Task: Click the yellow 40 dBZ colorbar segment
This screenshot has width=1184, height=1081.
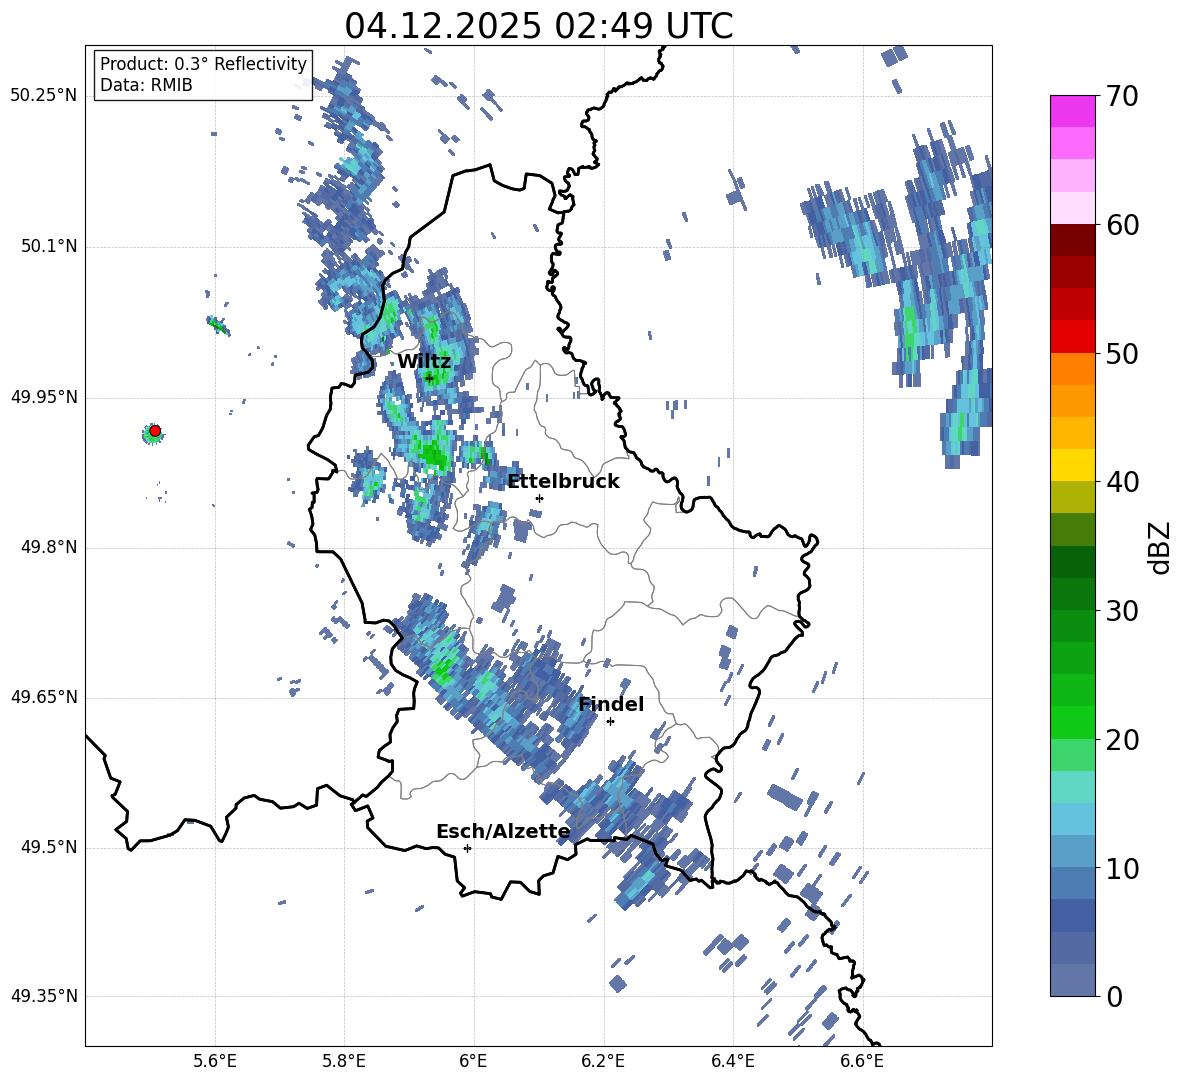Action: (x=1072, y=465)
